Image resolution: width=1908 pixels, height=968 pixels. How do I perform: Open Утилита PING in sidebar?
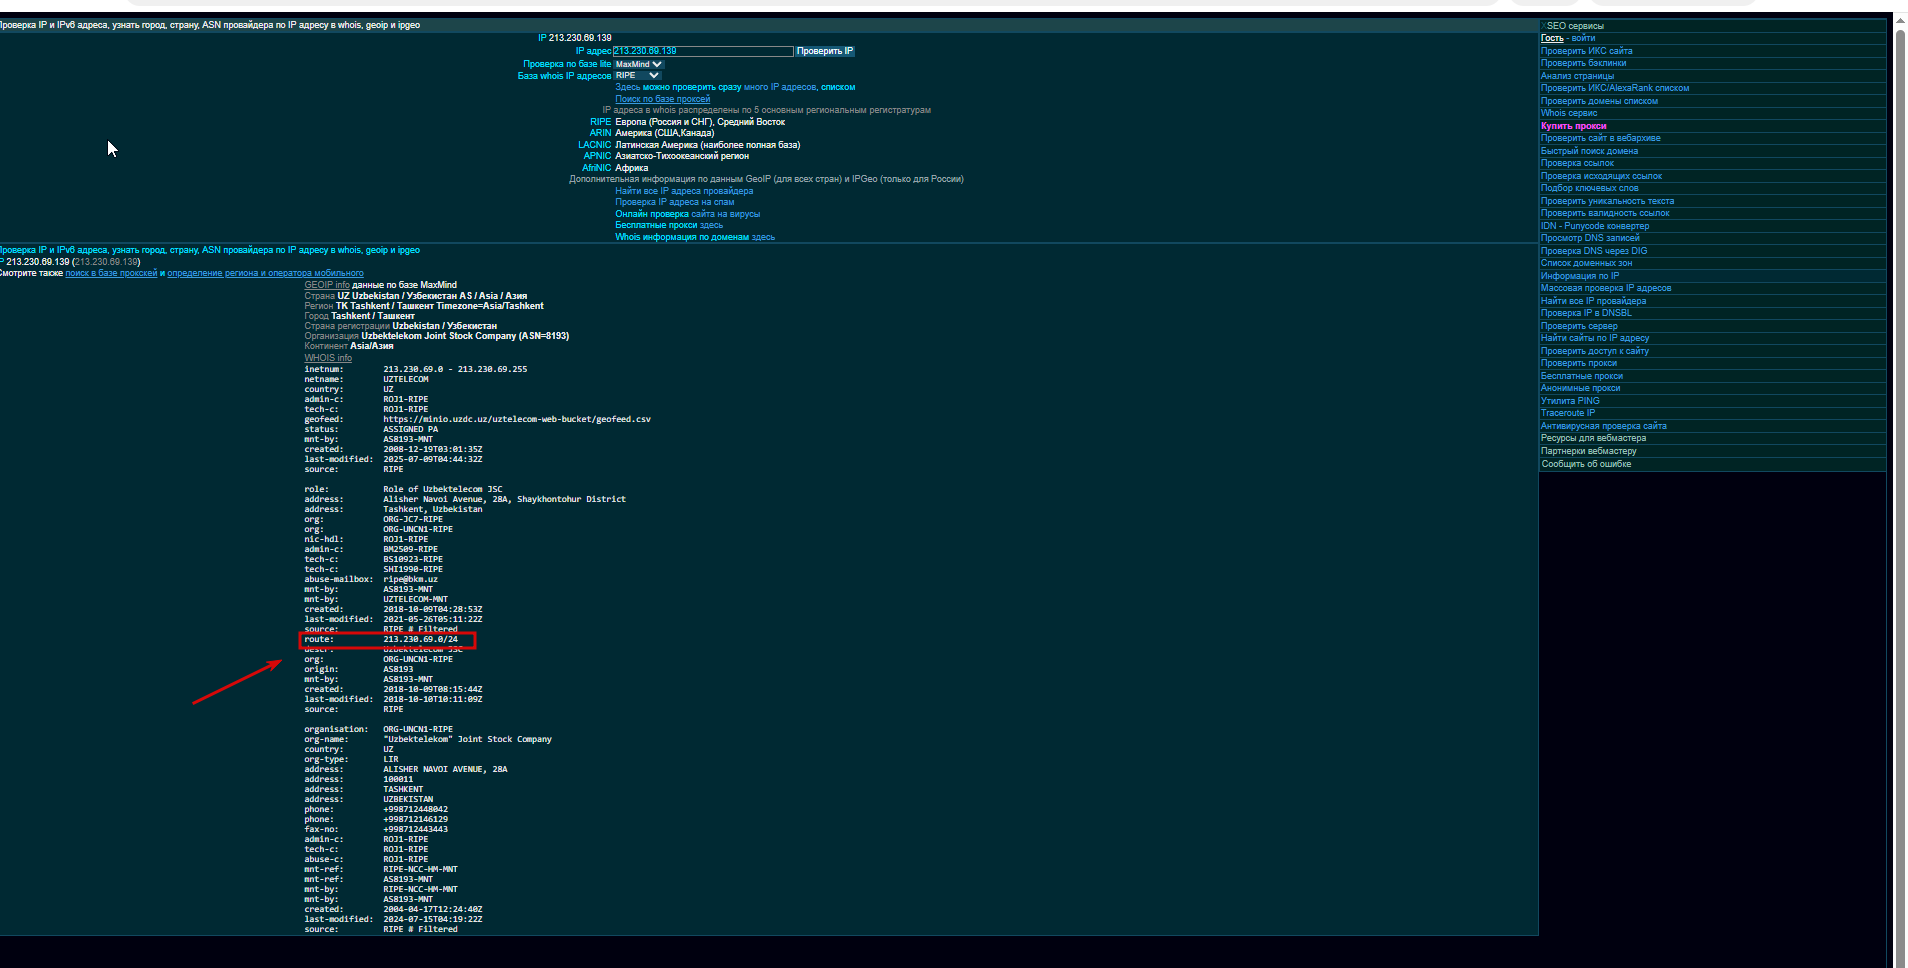1570,401
